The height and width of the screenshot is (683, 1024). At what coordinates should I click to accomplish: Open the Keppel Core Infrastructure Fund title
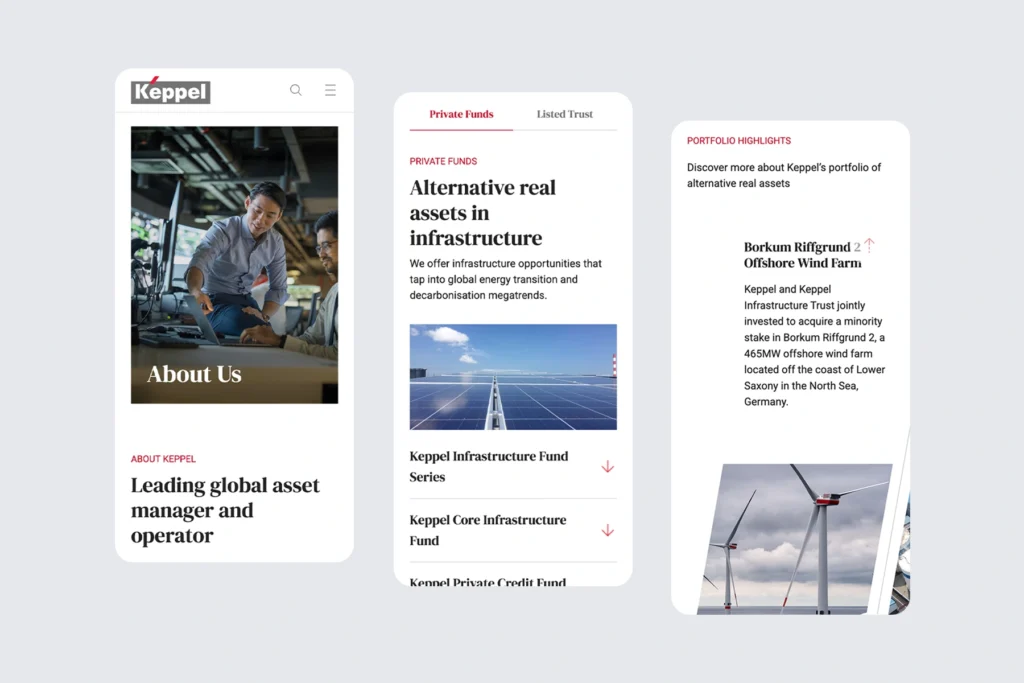(487, 530)
